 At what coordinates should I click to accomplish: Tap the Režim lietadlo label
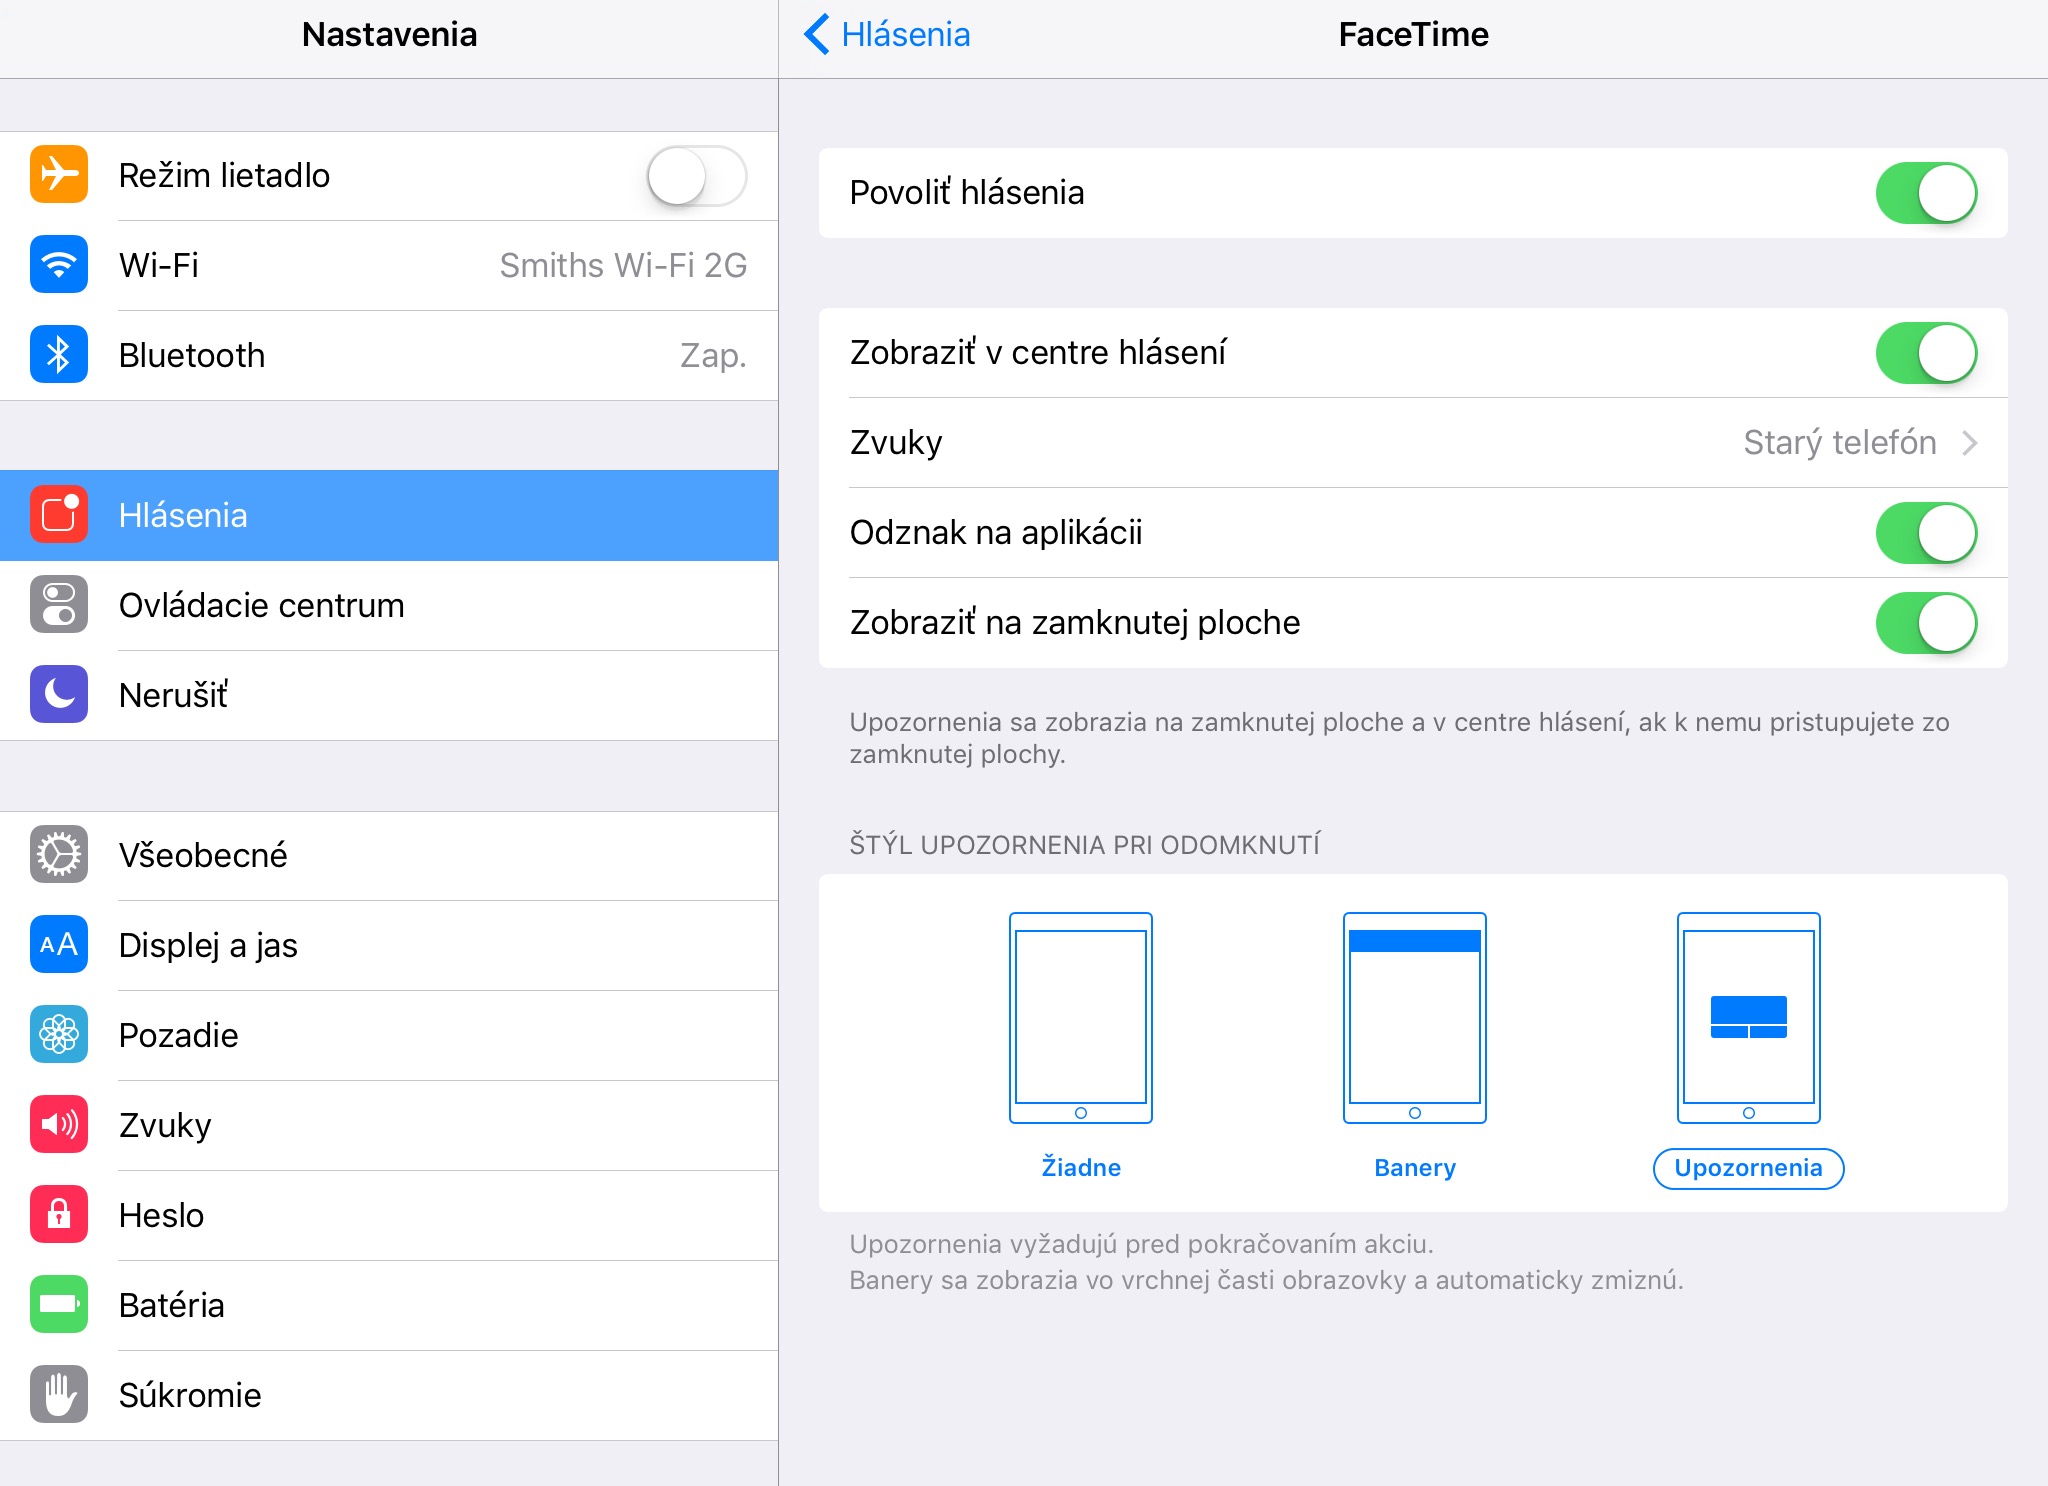coord(224,176)
